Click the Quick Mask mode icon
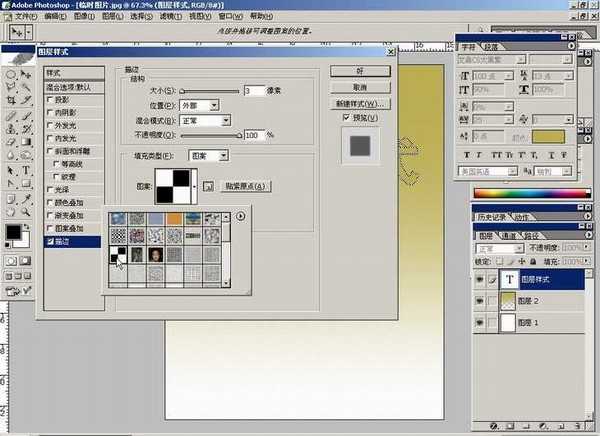 (x=26, y=262)
